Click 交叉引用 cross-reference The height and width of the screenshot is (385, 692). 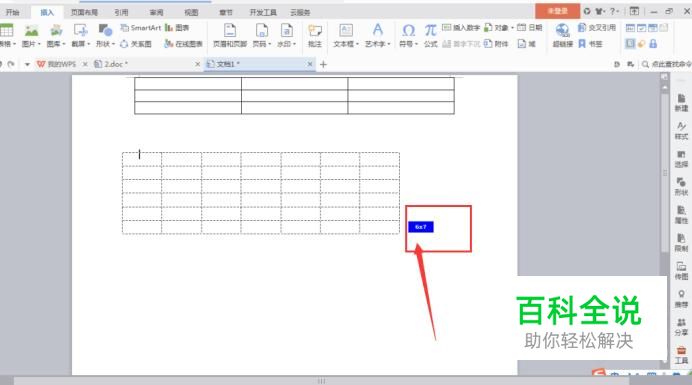597,28
